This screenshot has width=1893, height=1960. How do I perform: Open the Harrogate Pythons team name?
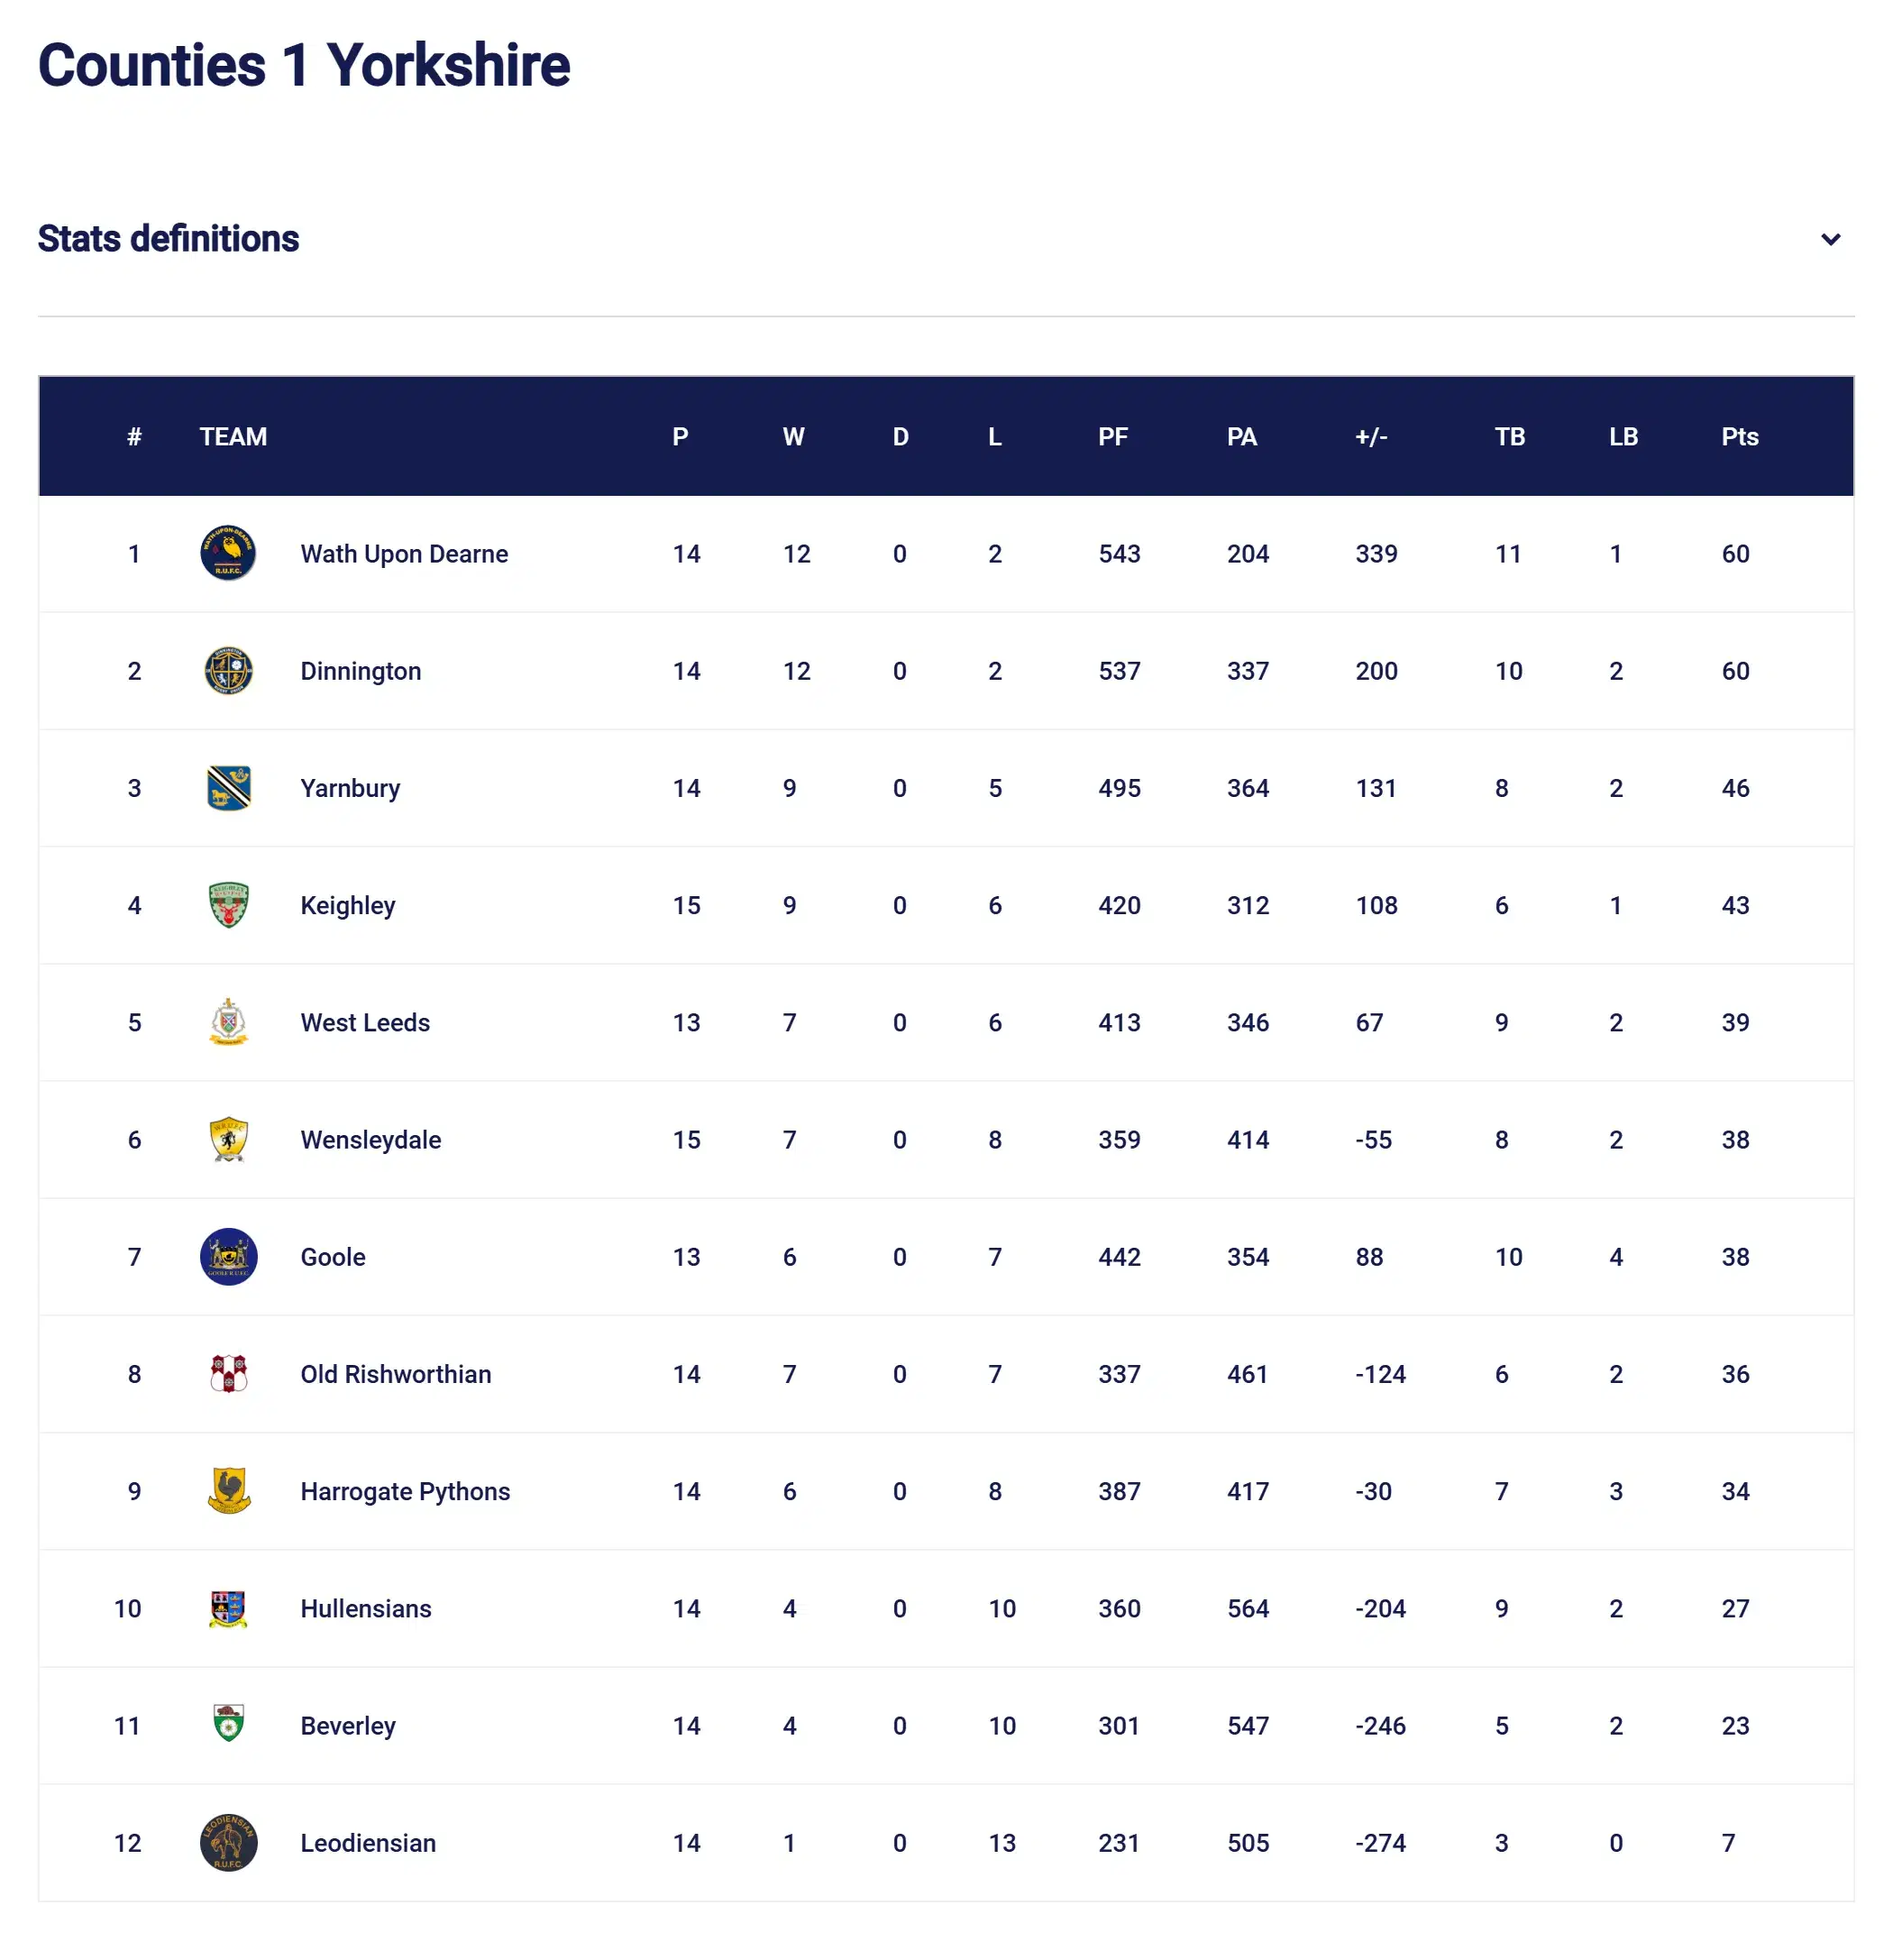[404, 1490]
